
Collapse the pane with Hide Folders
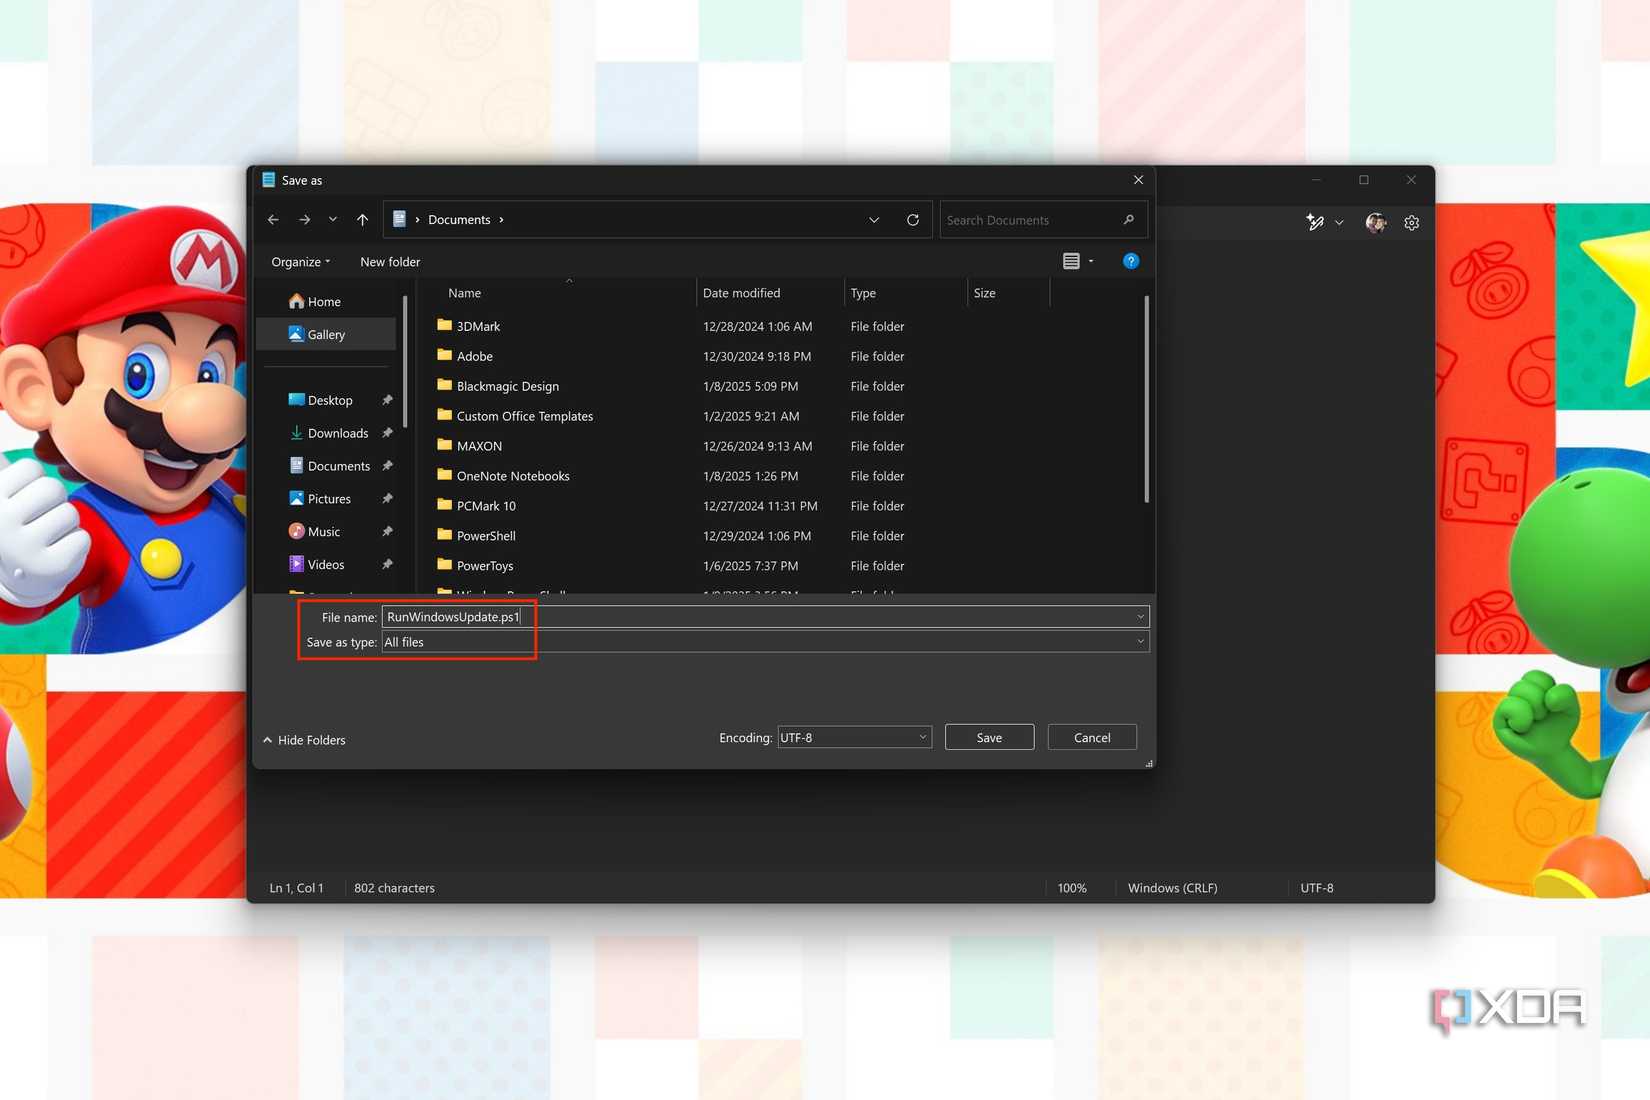tap(305, 740)
